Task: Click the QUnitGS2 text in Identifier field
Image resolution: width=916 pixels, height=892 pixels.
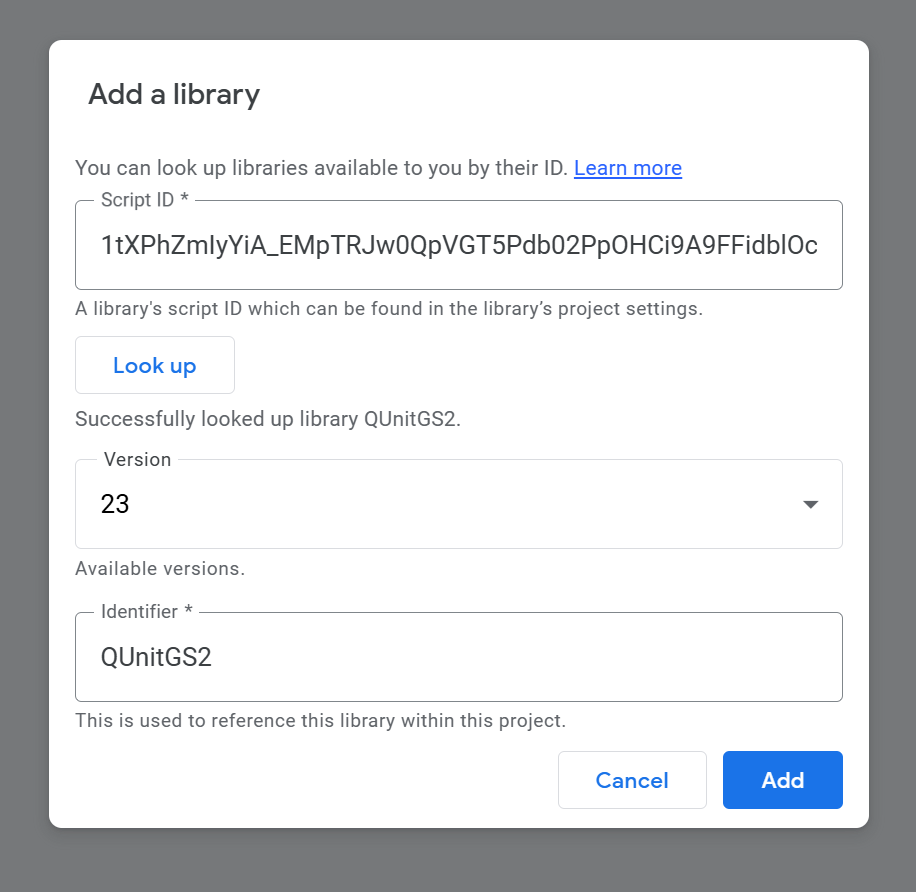Action: coord(156,657)
